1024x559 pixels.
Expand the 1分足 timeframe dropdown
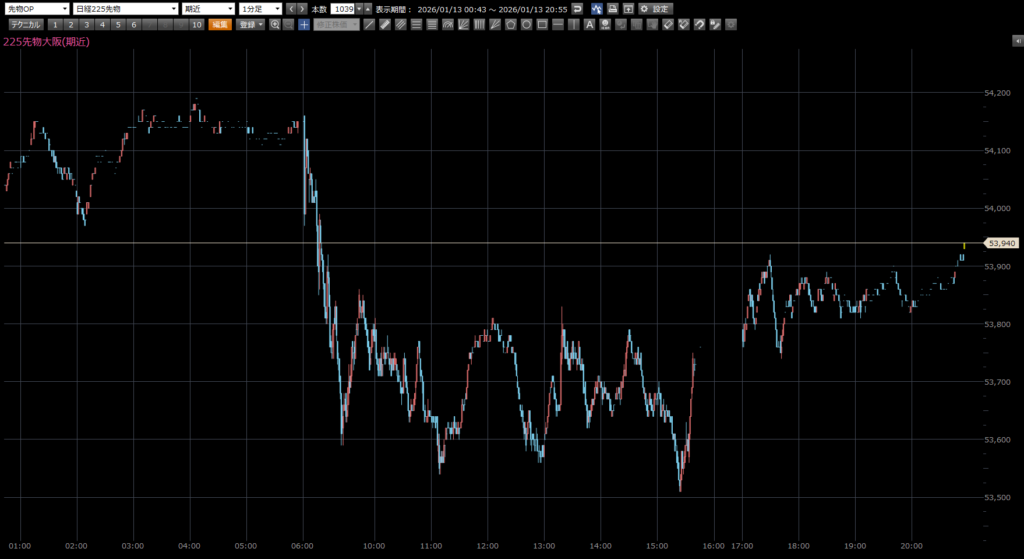(x=260, y=8)
